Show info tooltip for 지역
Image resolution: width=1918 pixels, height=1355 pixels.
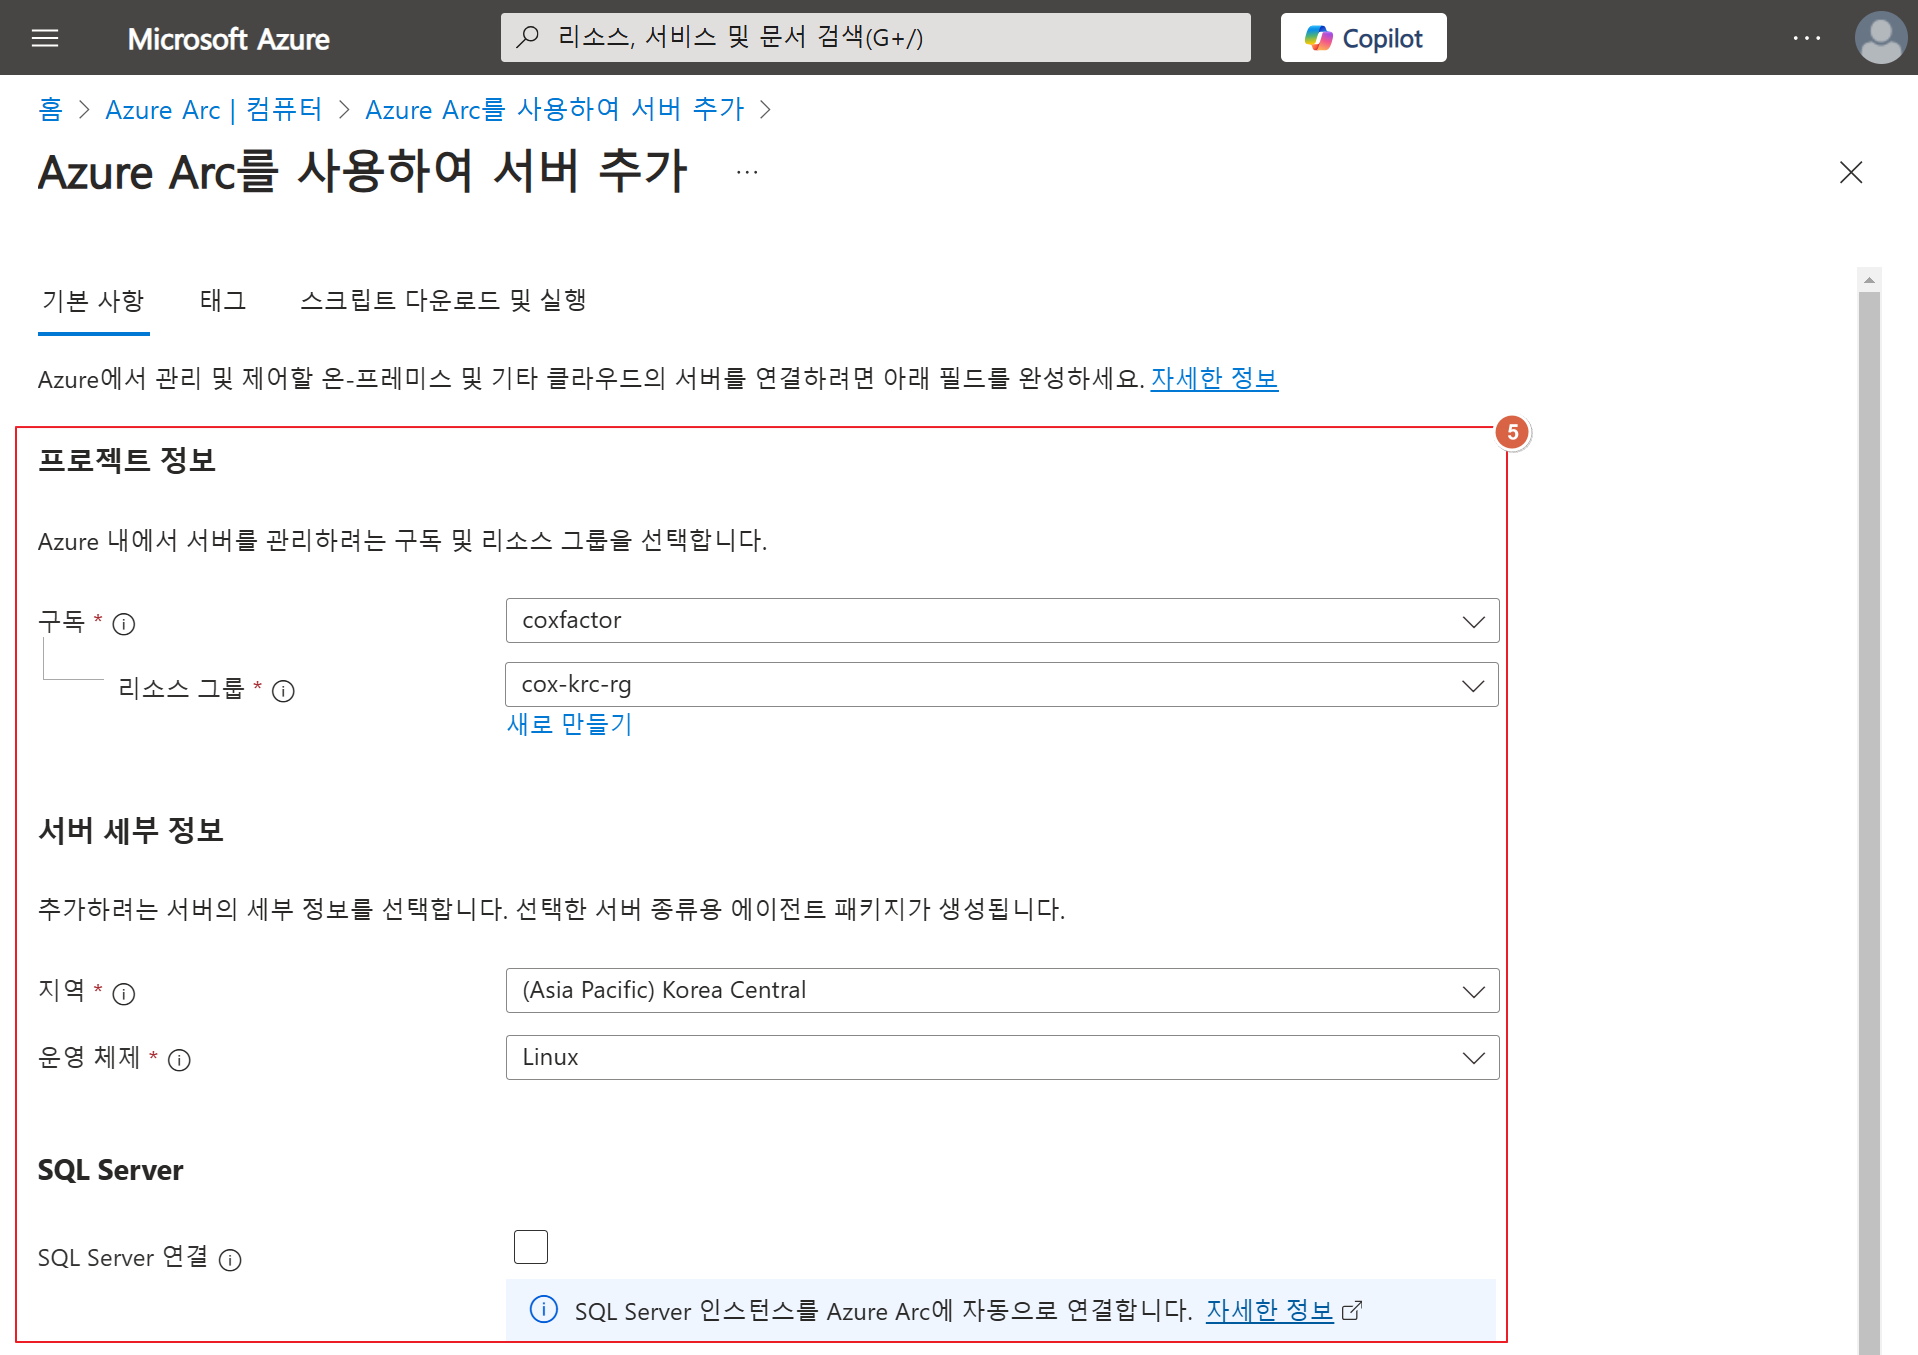(124, 994)
